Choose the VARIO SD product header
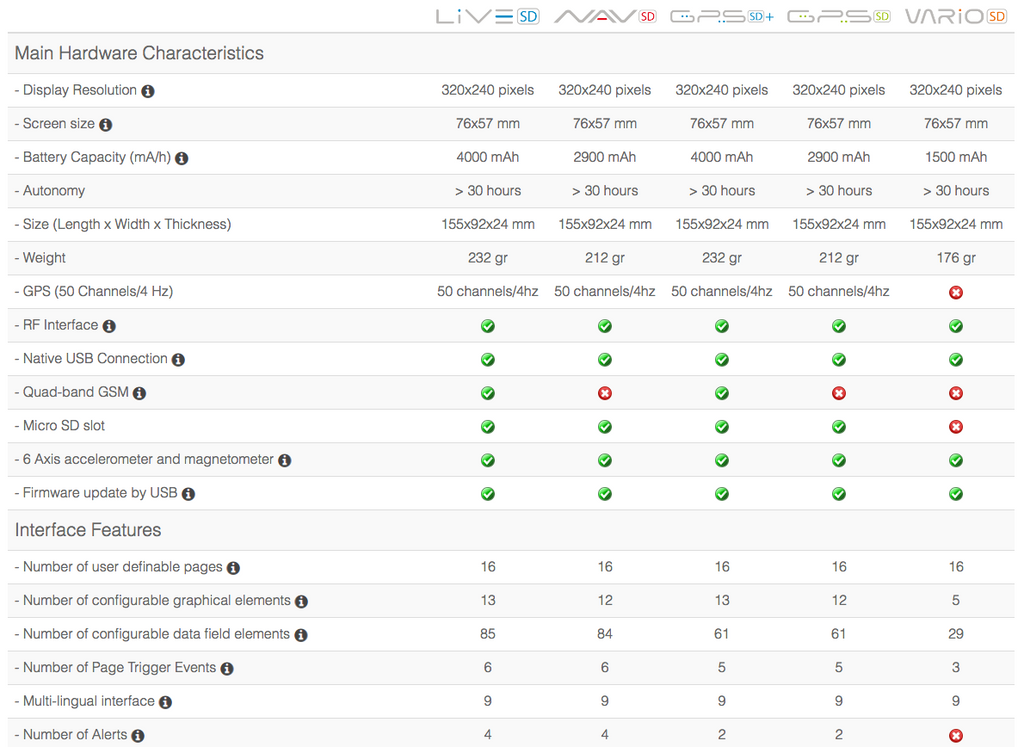 pos(955,16)
